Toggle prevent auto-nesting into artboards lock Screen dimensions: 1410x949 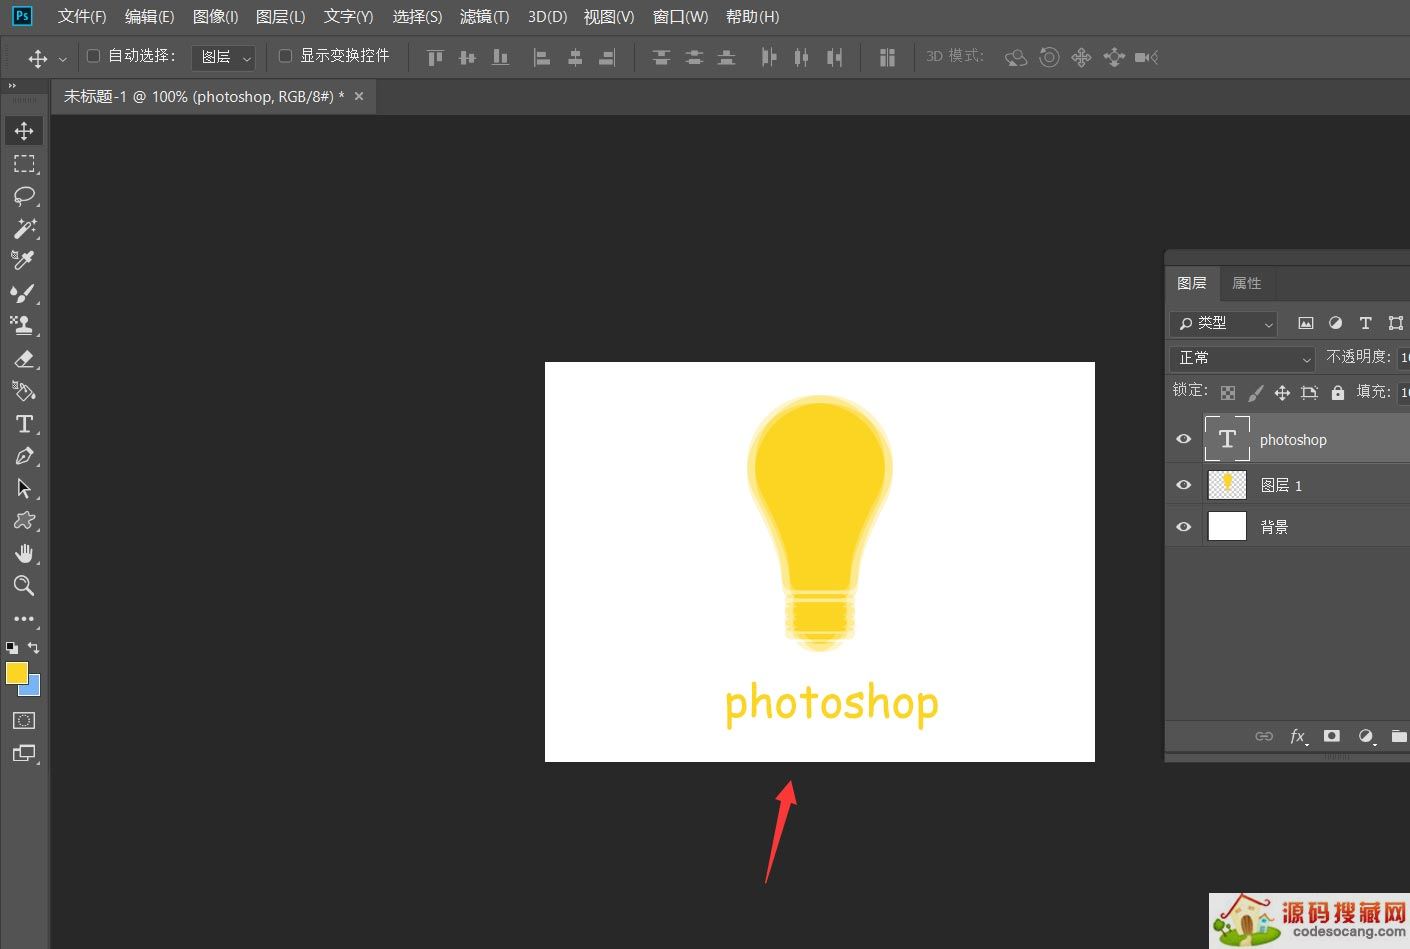tap(1310, 393)
